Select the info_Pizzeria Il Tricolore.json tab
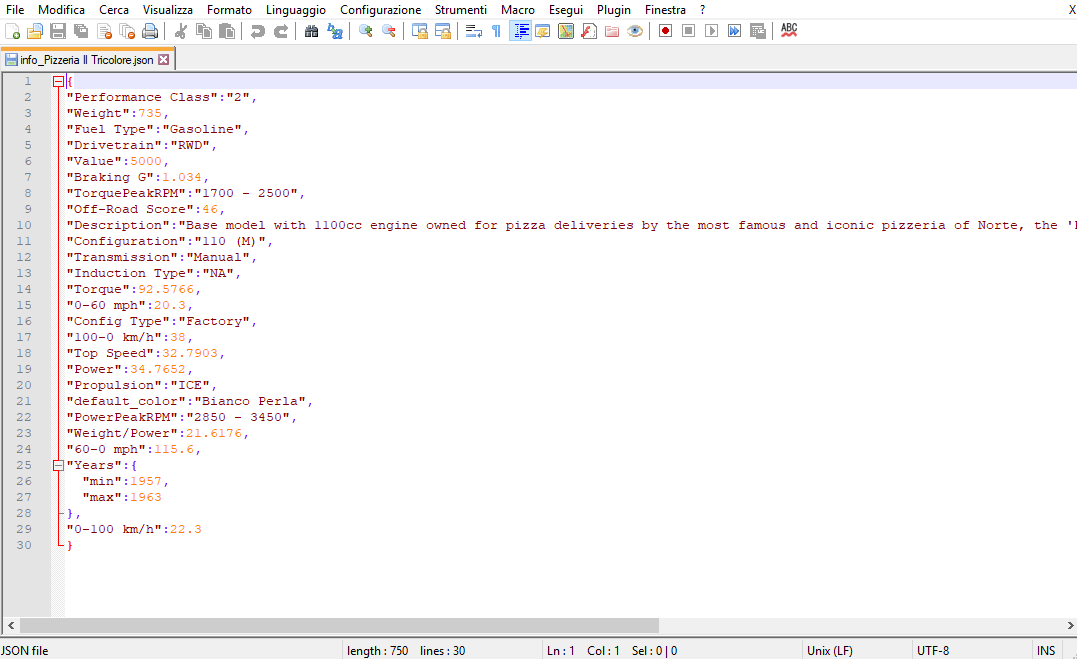 (87, 60)
